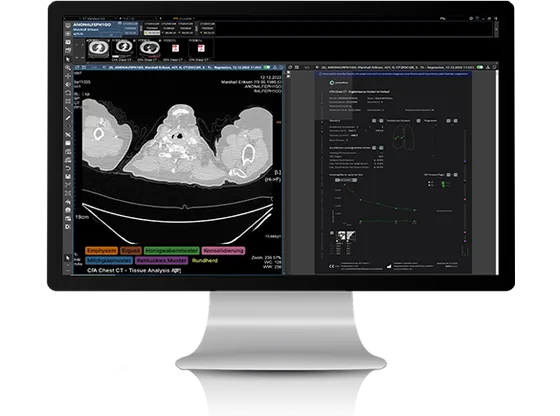Select the crossed scissors tool in left toolbar

point(68,135)
